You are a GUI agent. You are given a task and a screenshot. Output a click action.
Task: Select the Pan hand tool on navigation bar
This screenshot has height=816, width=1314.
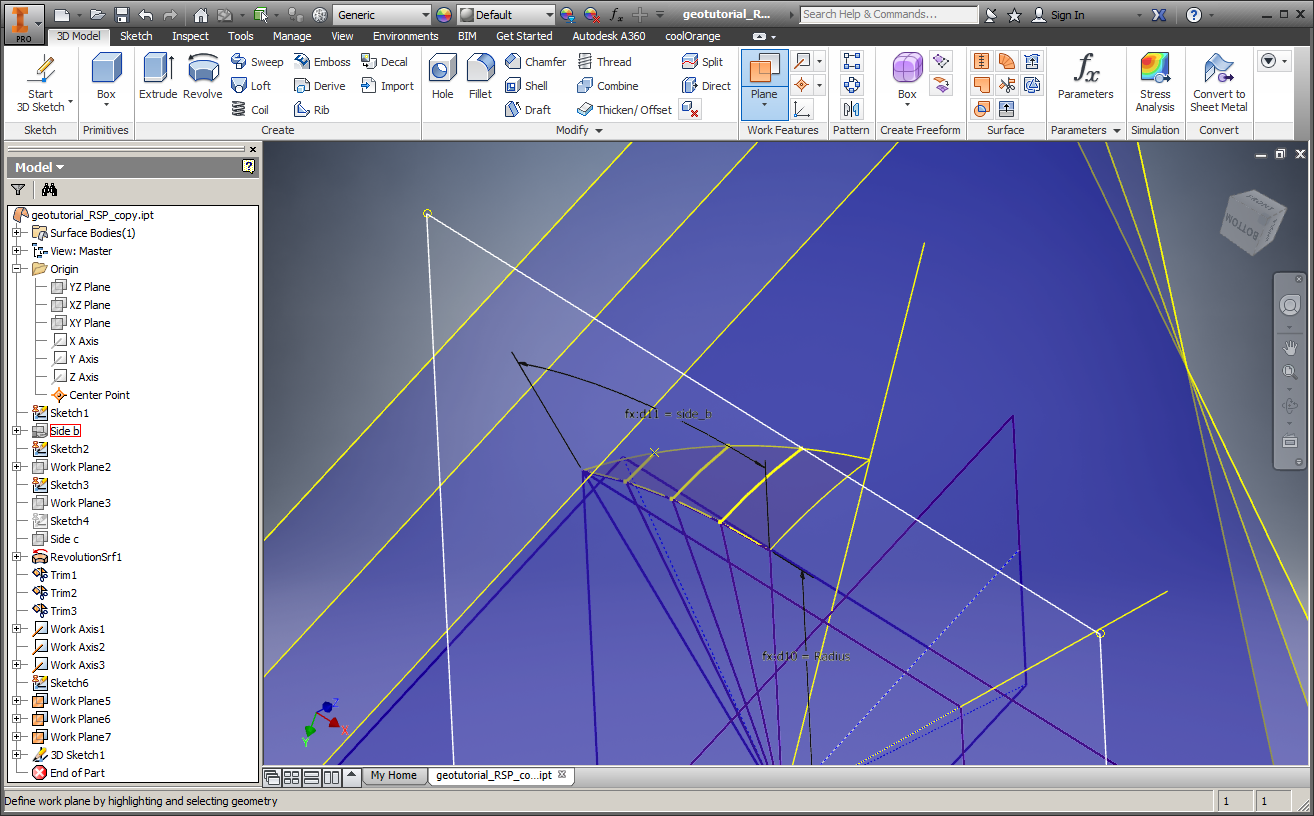click(1290, 347)
